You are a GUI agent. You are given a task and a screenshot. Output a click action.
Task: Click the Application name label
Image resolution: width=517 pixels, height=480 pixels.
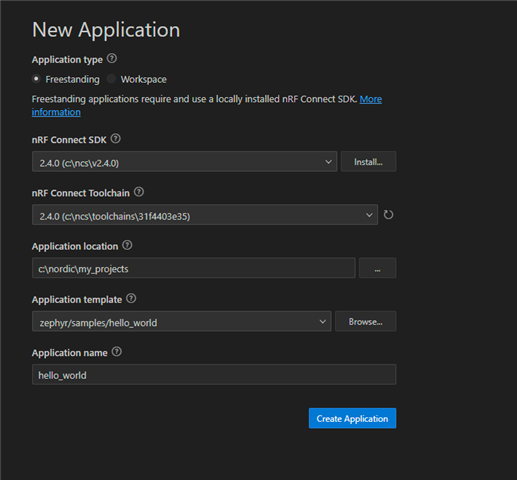70,353
